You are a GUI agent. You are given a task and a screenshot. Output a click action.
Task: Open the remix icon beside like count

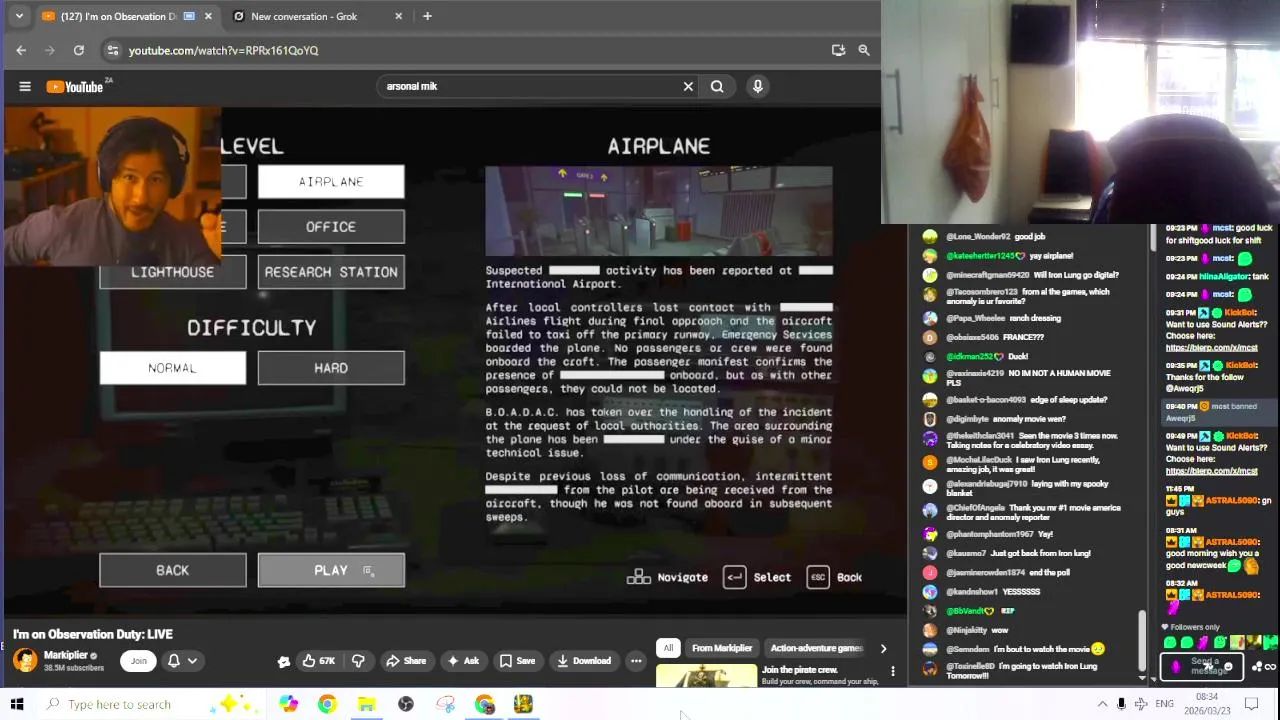[x=284, y=661]
